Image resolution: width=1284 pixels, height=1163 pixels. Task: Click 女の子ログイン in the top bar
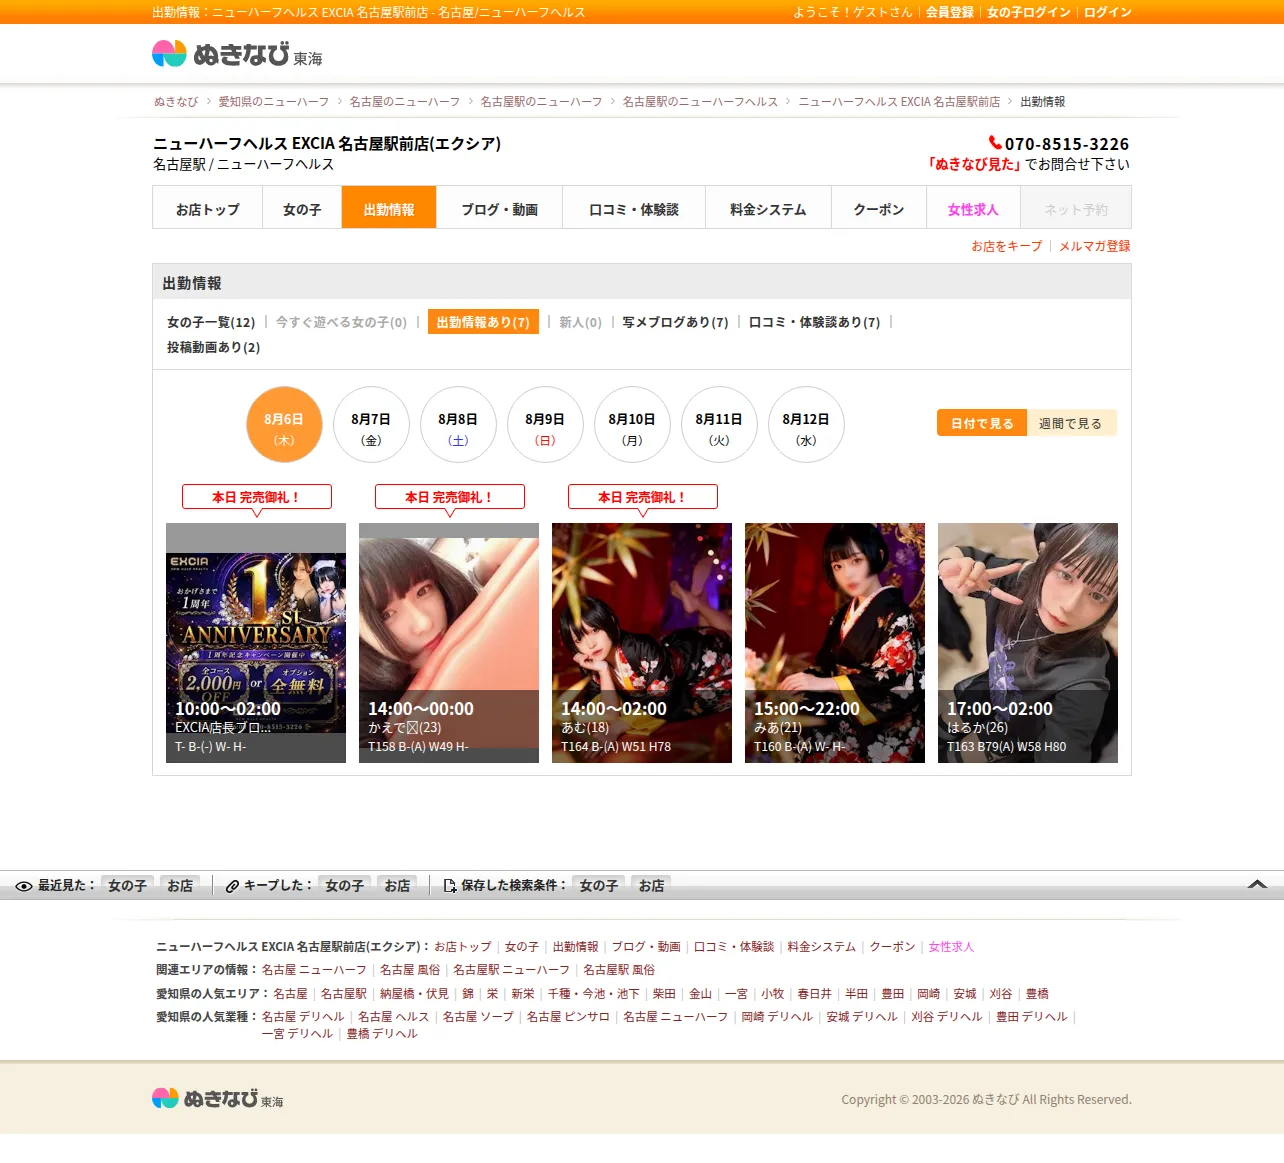coord(1028,12)
